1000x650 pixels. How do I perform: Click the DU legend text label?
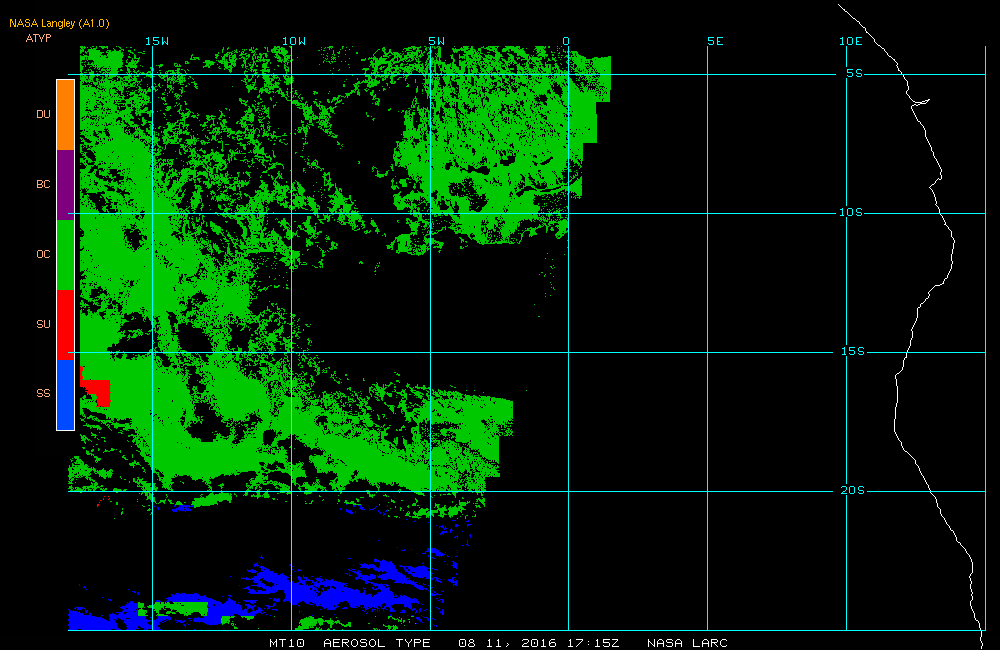click(x=43, y=114)
